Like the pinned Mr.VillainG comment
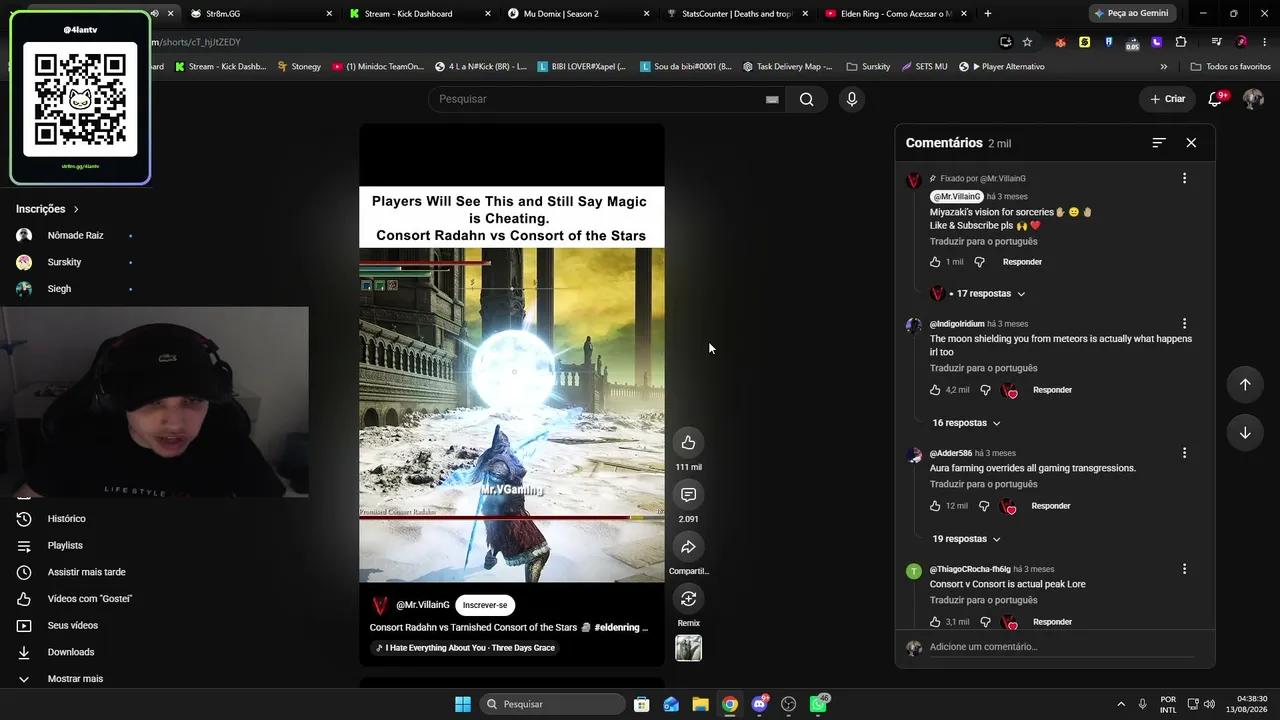The height and width of the screenshot is (720, 1280). (936, 262)
